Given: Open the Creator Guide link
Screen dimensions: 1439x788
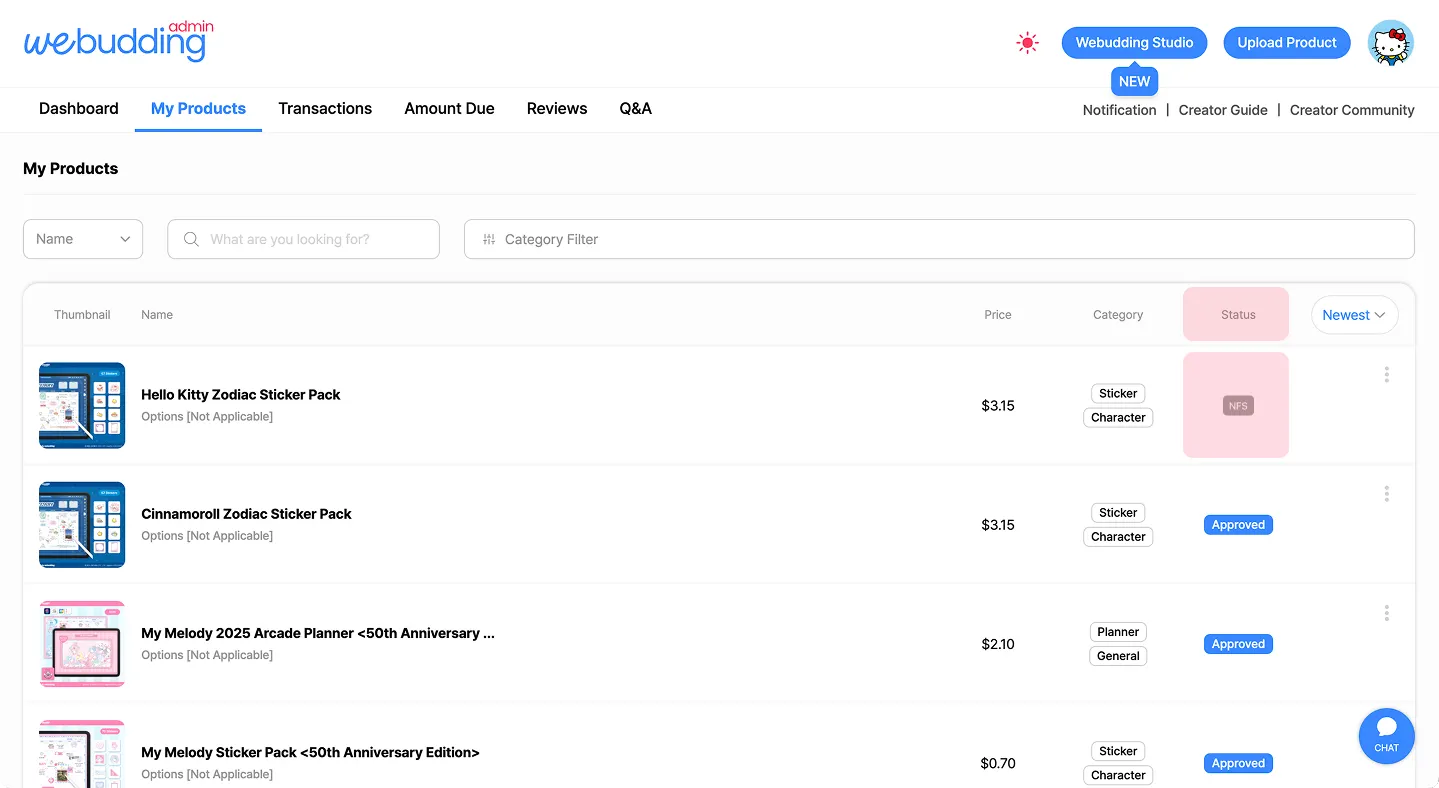Looking at the screenshot, I should 1222,110.
